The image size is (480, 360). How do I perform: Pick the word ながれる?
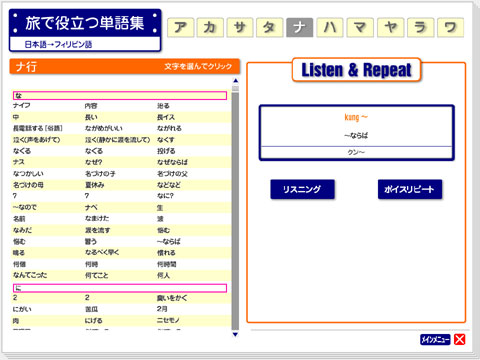[169, 128]
